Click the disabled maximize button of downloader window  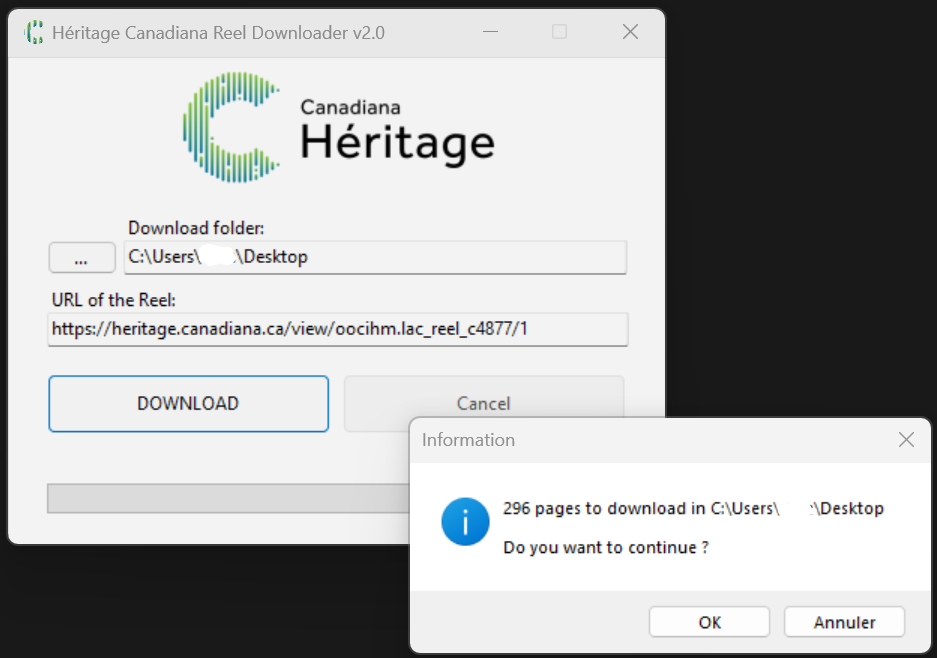click(x=559, y=32)
